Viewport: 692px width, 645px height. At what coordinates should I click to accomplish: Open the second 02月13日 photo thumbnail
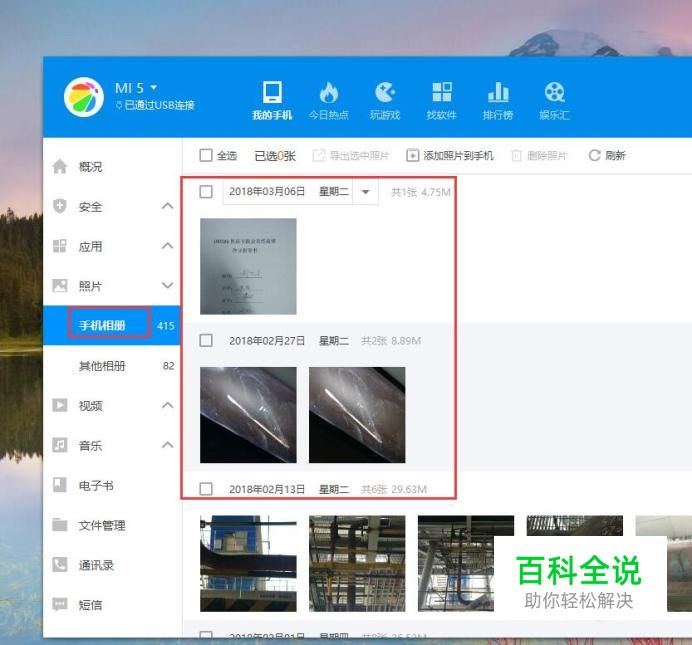tap(357, 563)
